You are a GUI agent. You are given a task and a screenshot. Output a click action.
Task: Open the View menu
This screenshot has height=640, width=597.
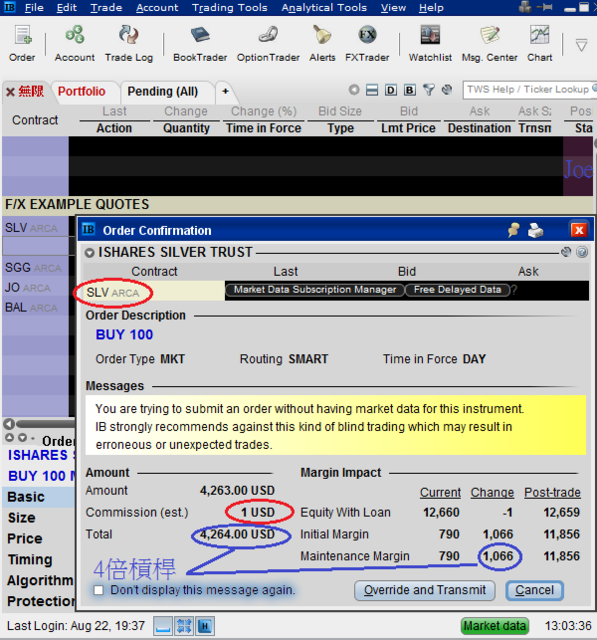coord(393,8)
